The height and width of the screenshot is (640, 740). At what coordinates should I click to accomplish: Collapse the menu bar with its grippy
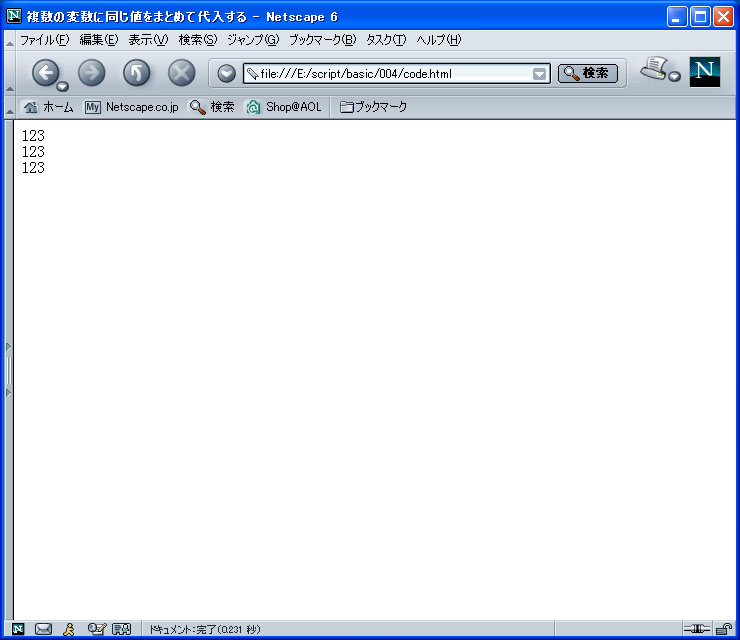[9, 41]
